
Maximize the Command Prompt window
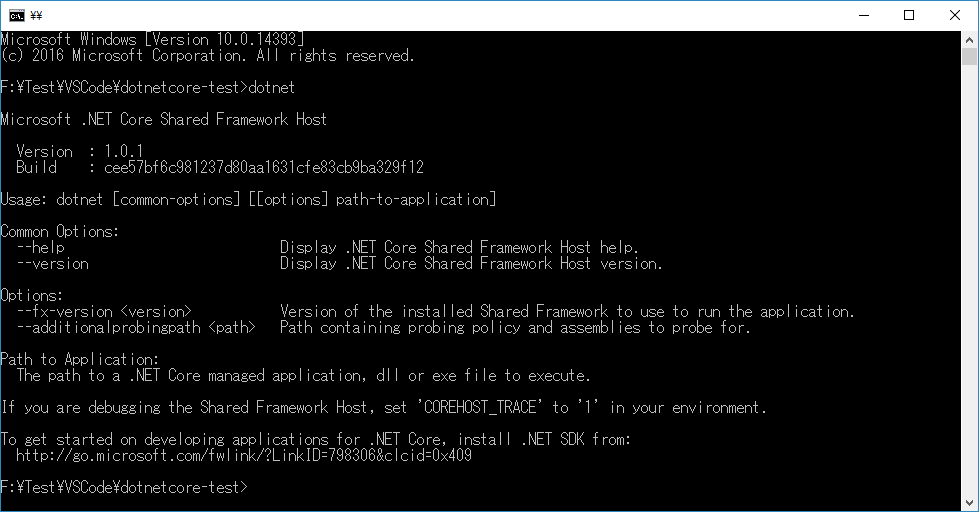[x=909, y=16]
